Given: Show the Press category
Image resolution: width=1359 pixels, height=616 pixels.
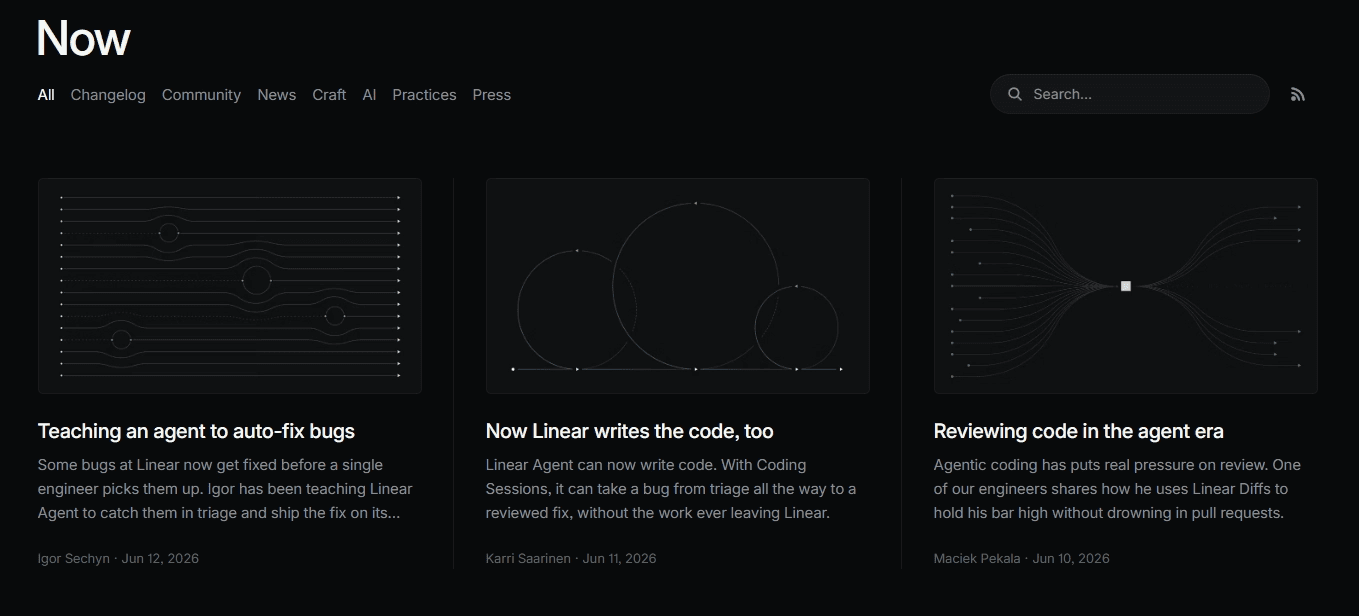Looking at the screenshot, I should click(x=491, y=95).
